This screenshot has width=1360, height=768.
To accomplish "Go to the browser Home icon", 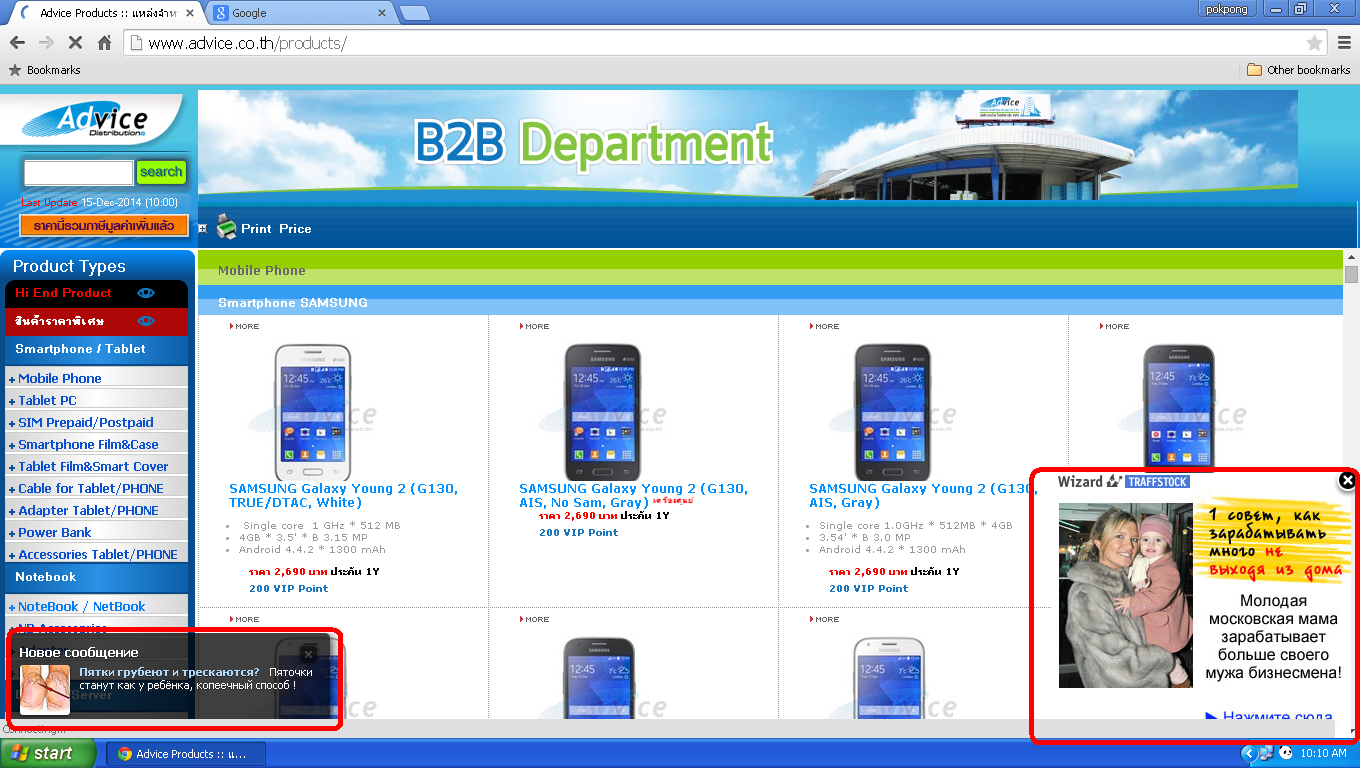I will (x=104, y=43).
